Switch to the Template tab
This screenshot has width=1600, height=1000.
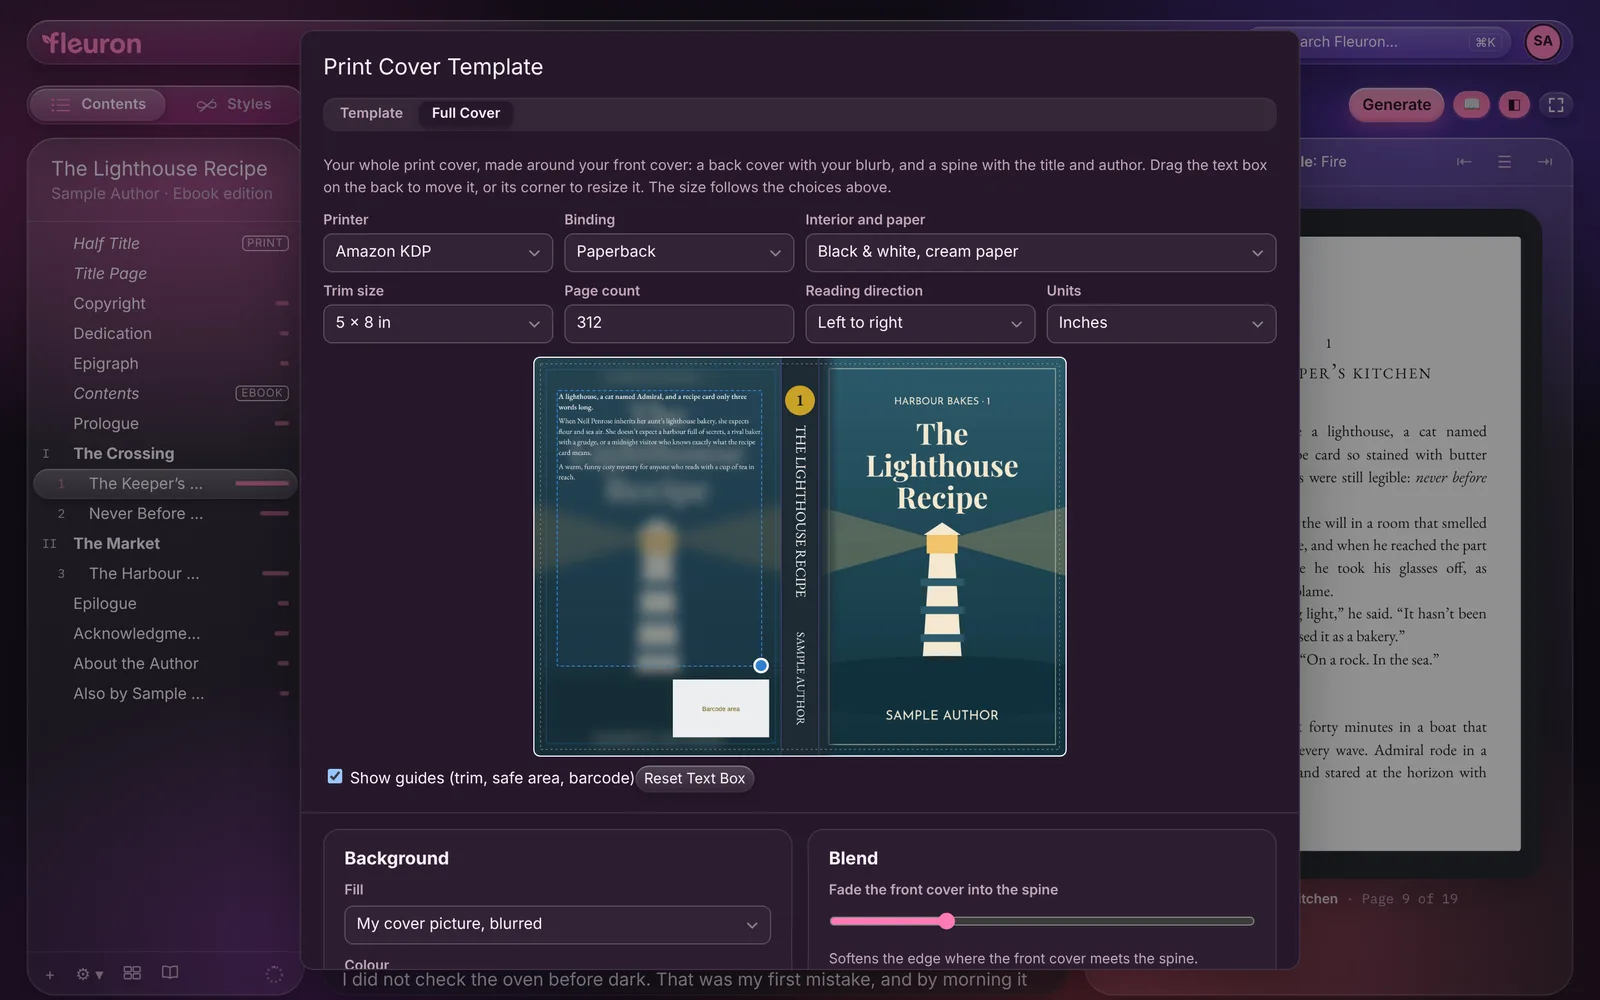click(371, 113)
